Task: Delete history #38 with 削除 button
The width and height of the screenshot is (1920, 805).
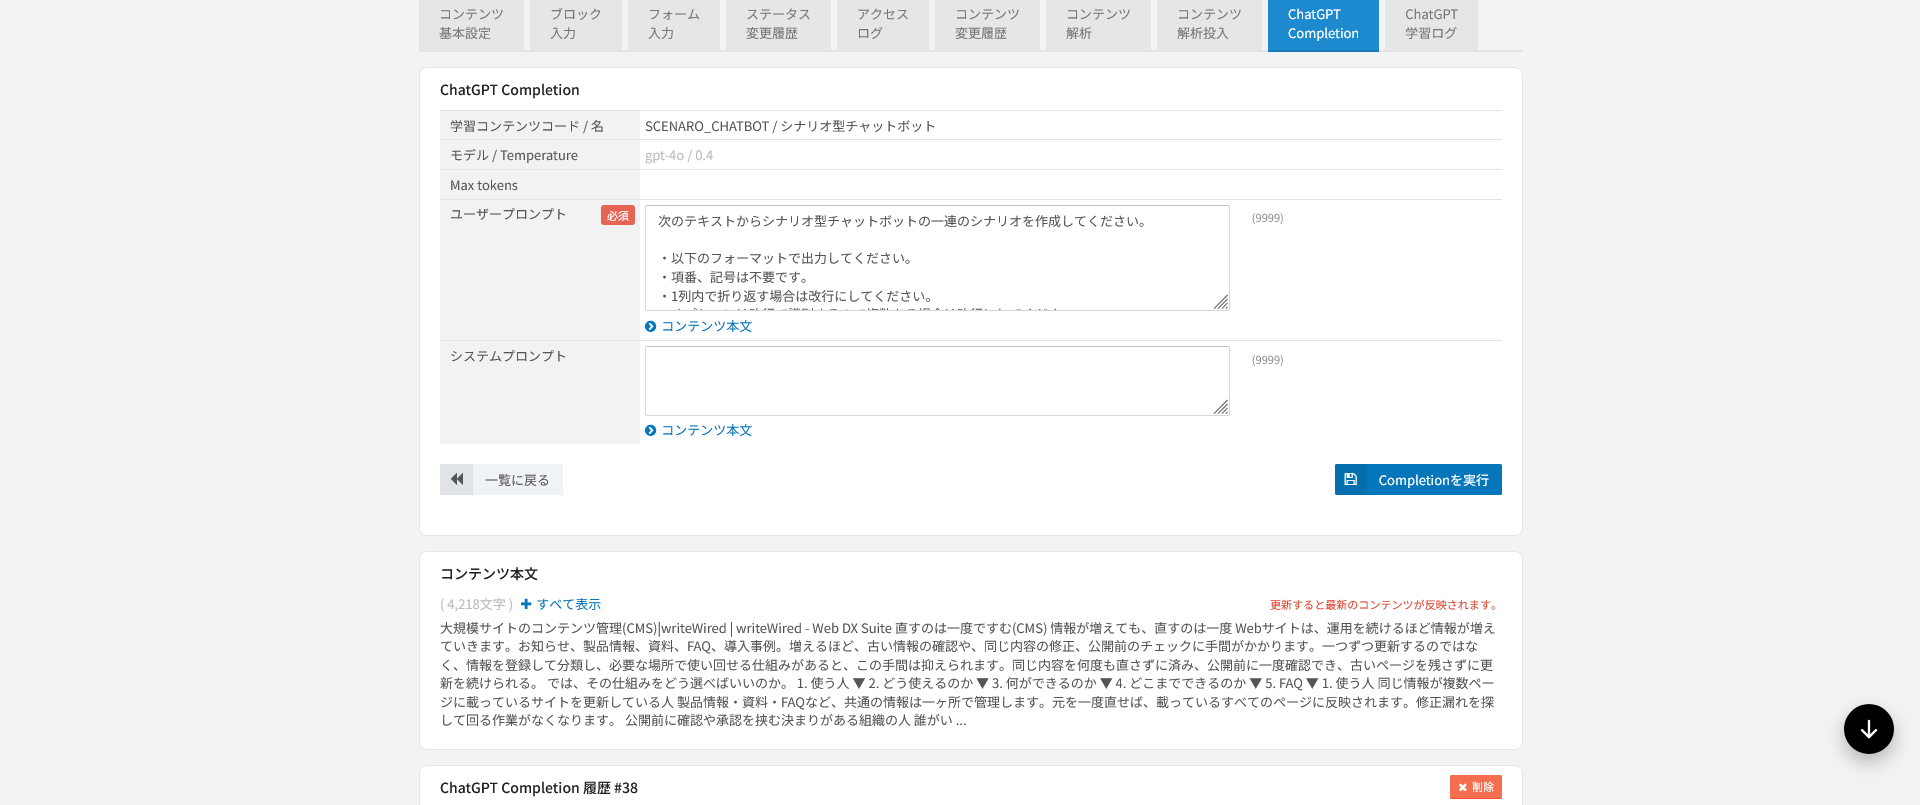Action: 1476,787
